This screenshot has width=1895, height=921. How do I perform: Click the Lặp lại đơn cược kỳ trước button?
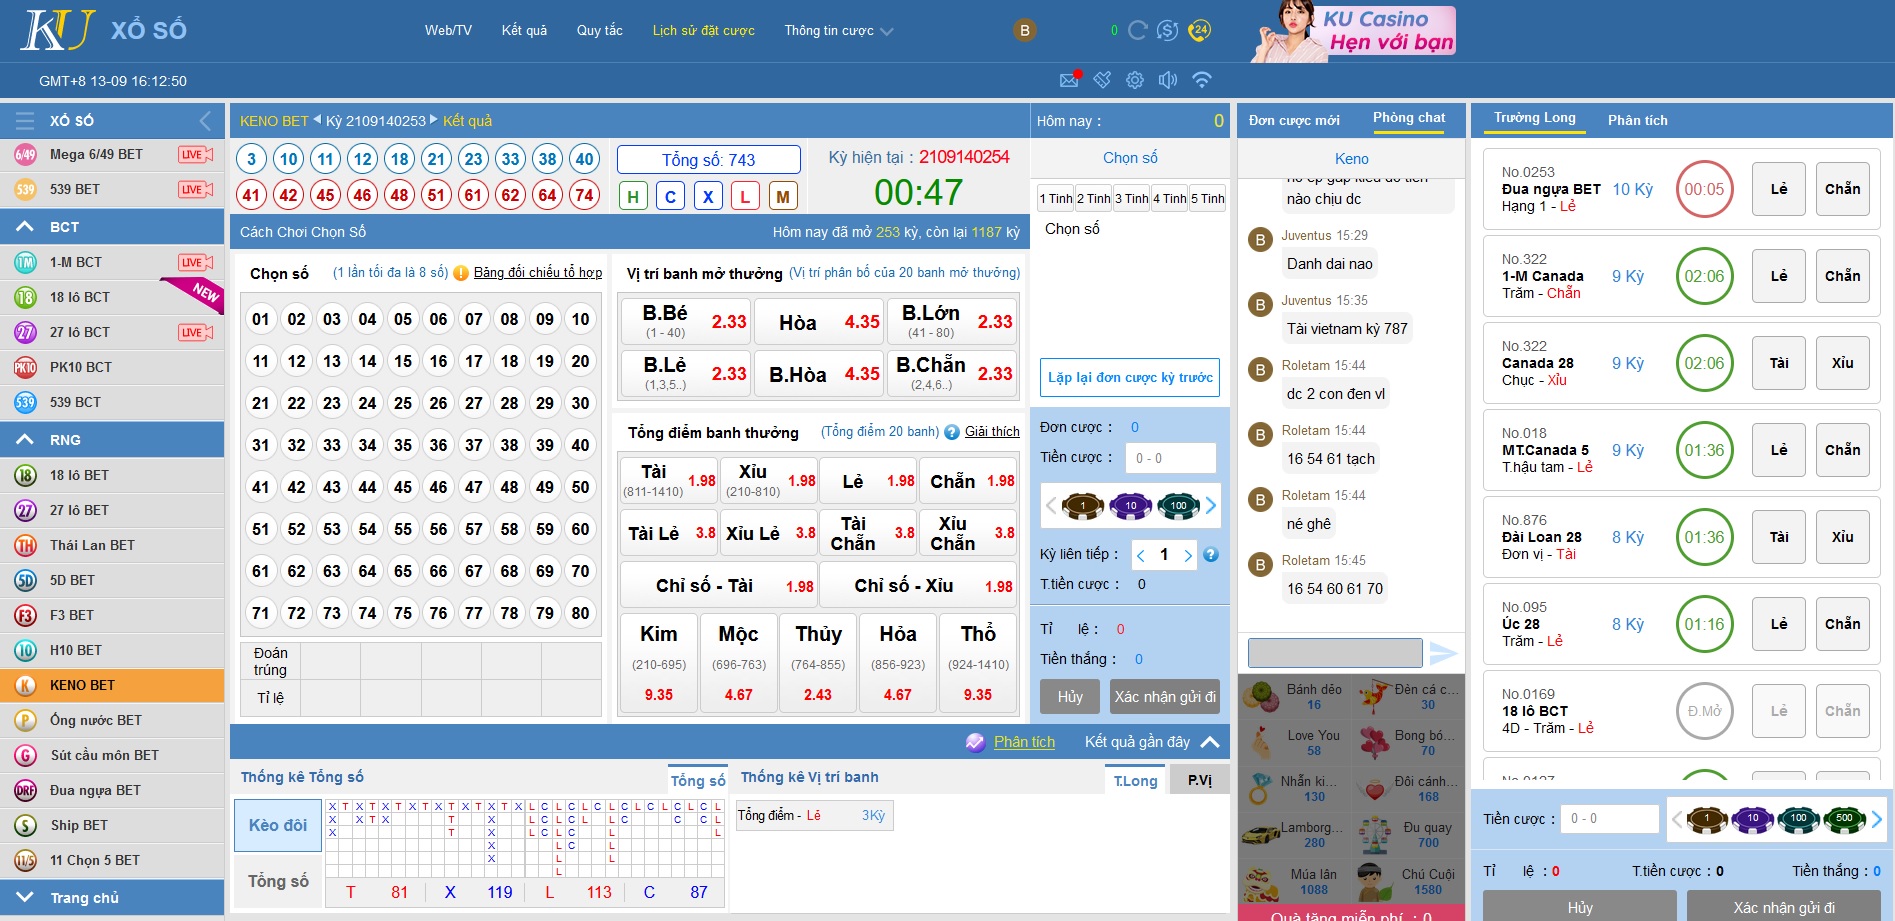pos(1130,377)
